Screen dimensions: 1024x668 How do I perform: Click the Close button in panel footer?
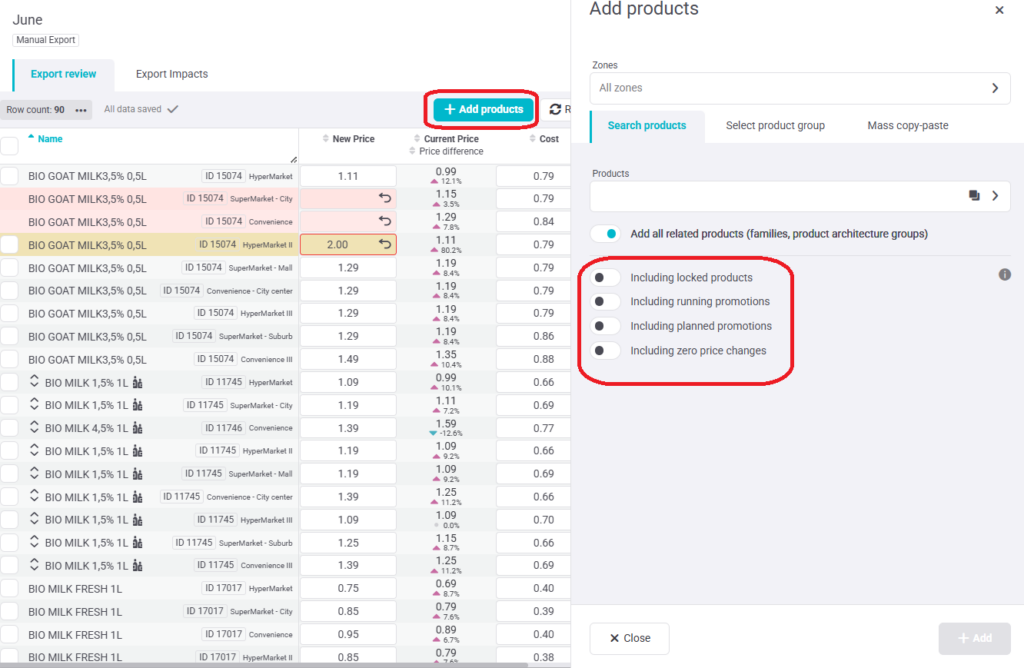coord(630,638)
